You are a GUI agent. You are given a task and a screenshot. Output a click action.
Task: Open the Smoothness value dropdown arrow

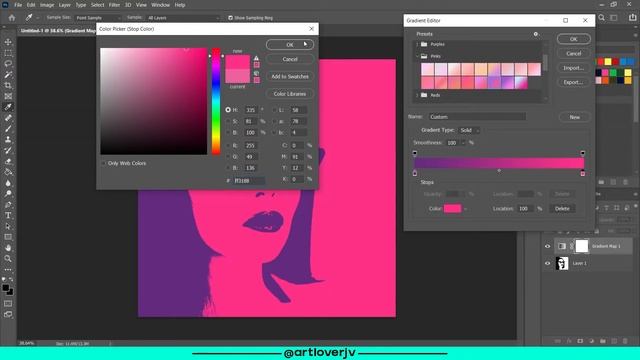click(x=463, y=143)
